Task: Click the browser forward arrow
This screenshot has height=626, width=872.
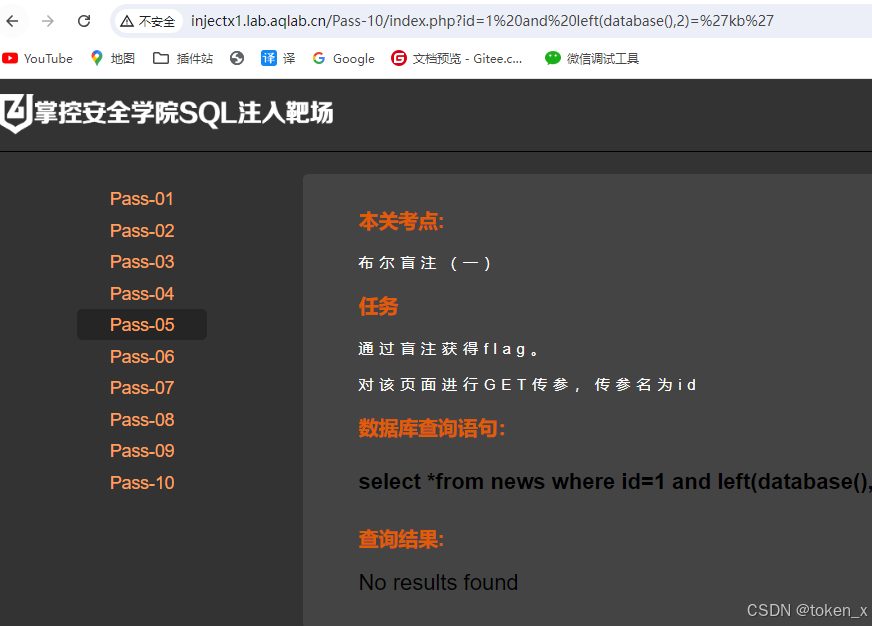Action: click(x=48, y=21)
